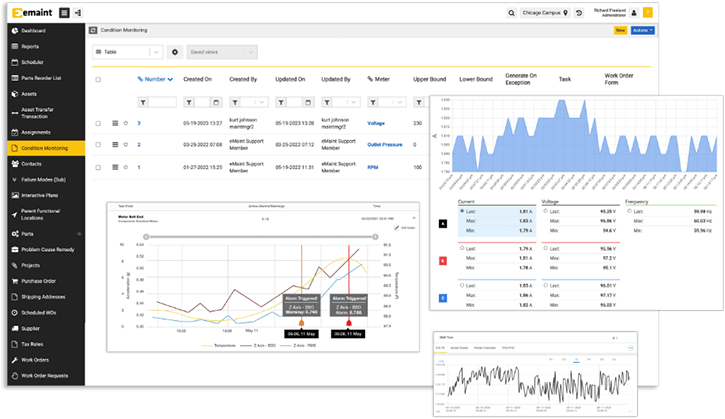725x419 pixels.
Task: Open row menu icon for record 1
Action: pyautogui.click(x=115, y=167)
